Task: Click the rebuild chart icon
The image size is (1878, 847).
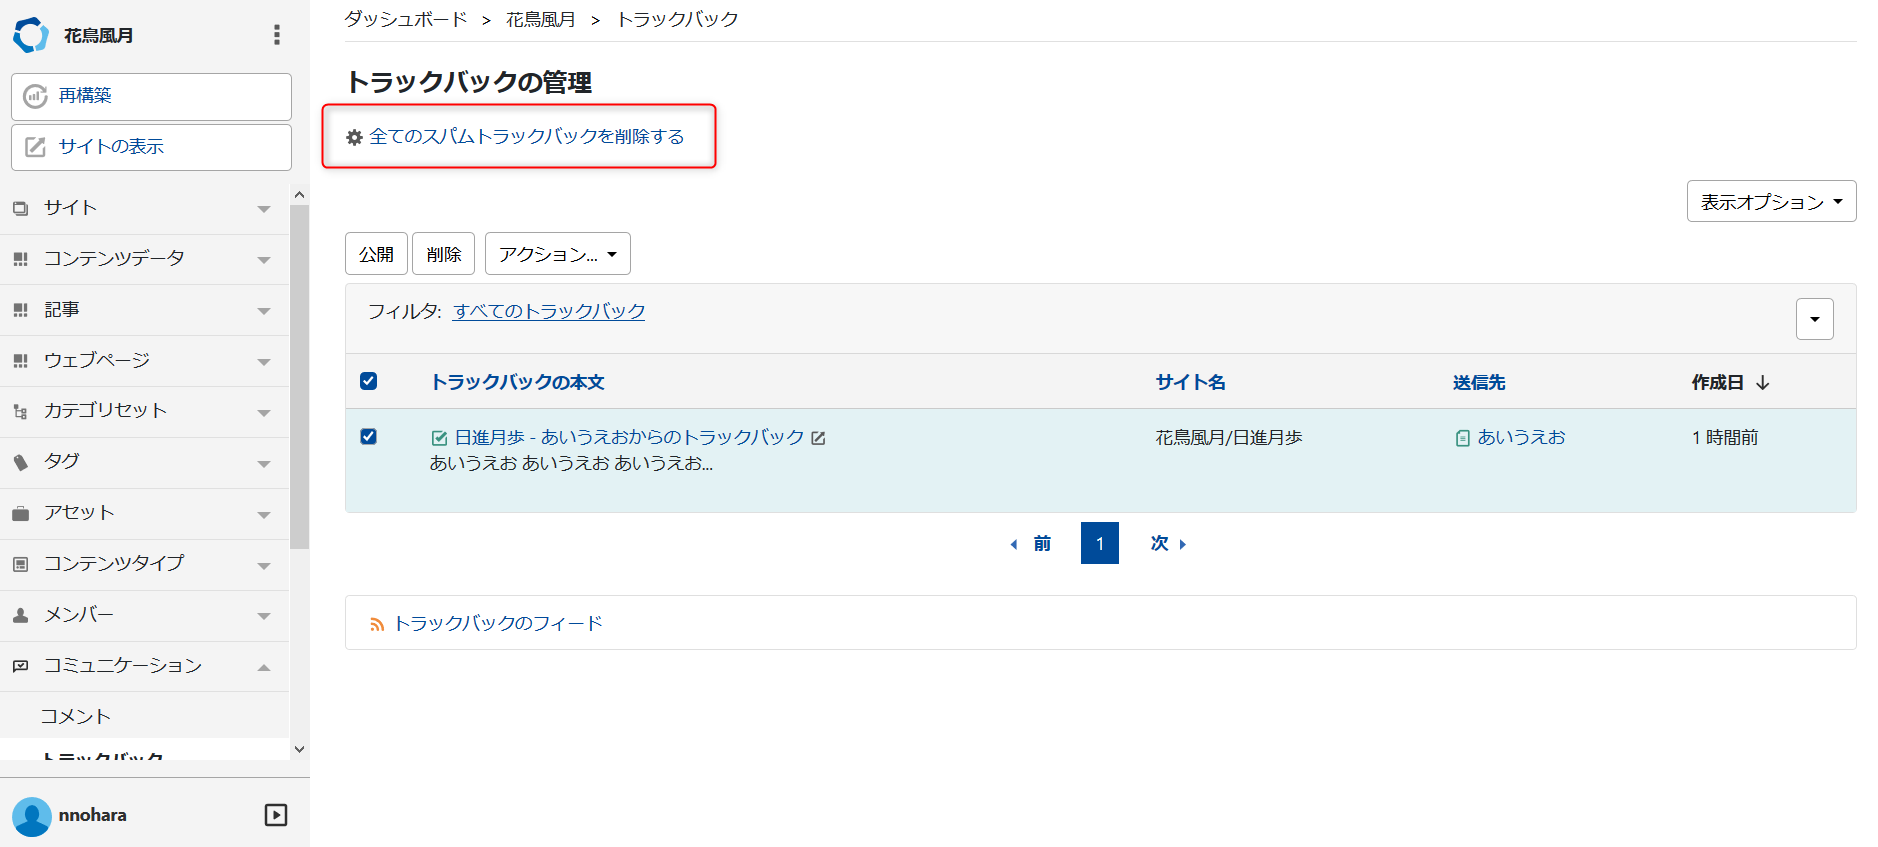Action: tap(35, 96)
